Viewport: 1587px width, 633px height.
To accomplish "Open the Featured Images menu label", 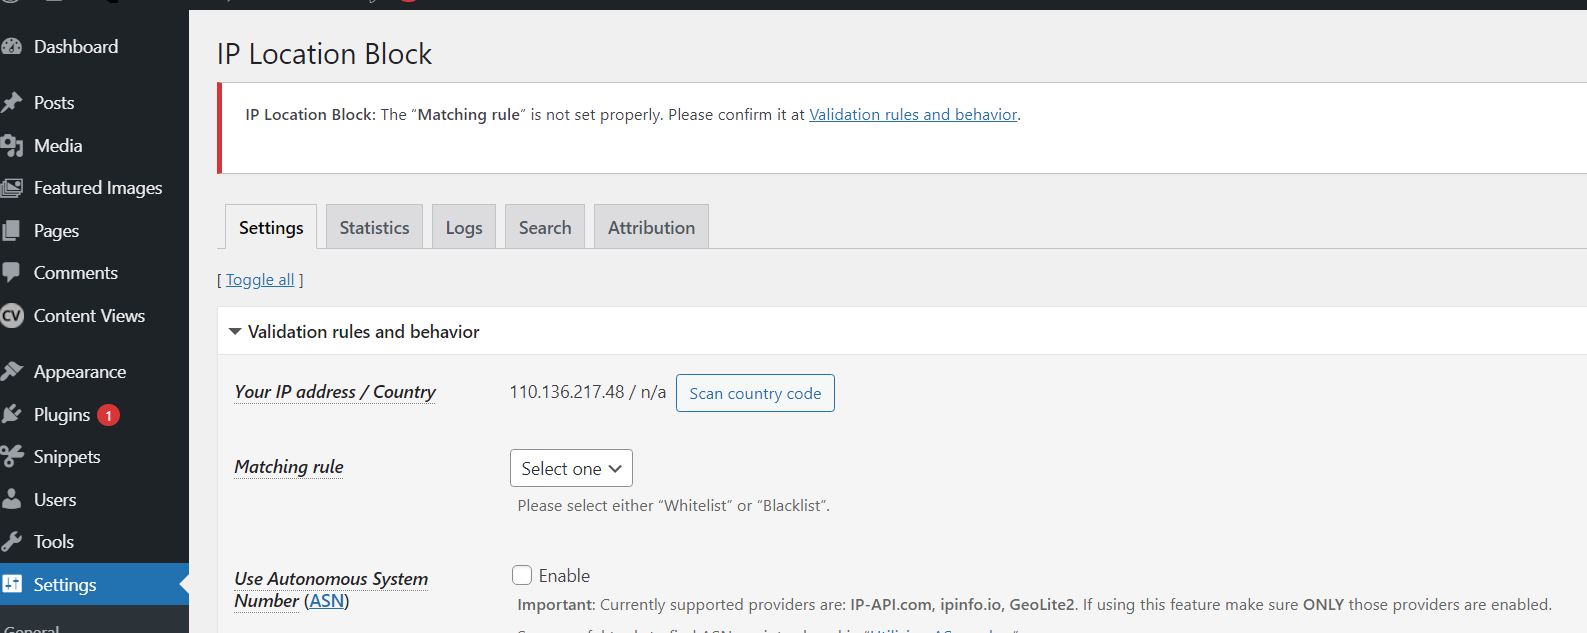I will tap(98, 188).
